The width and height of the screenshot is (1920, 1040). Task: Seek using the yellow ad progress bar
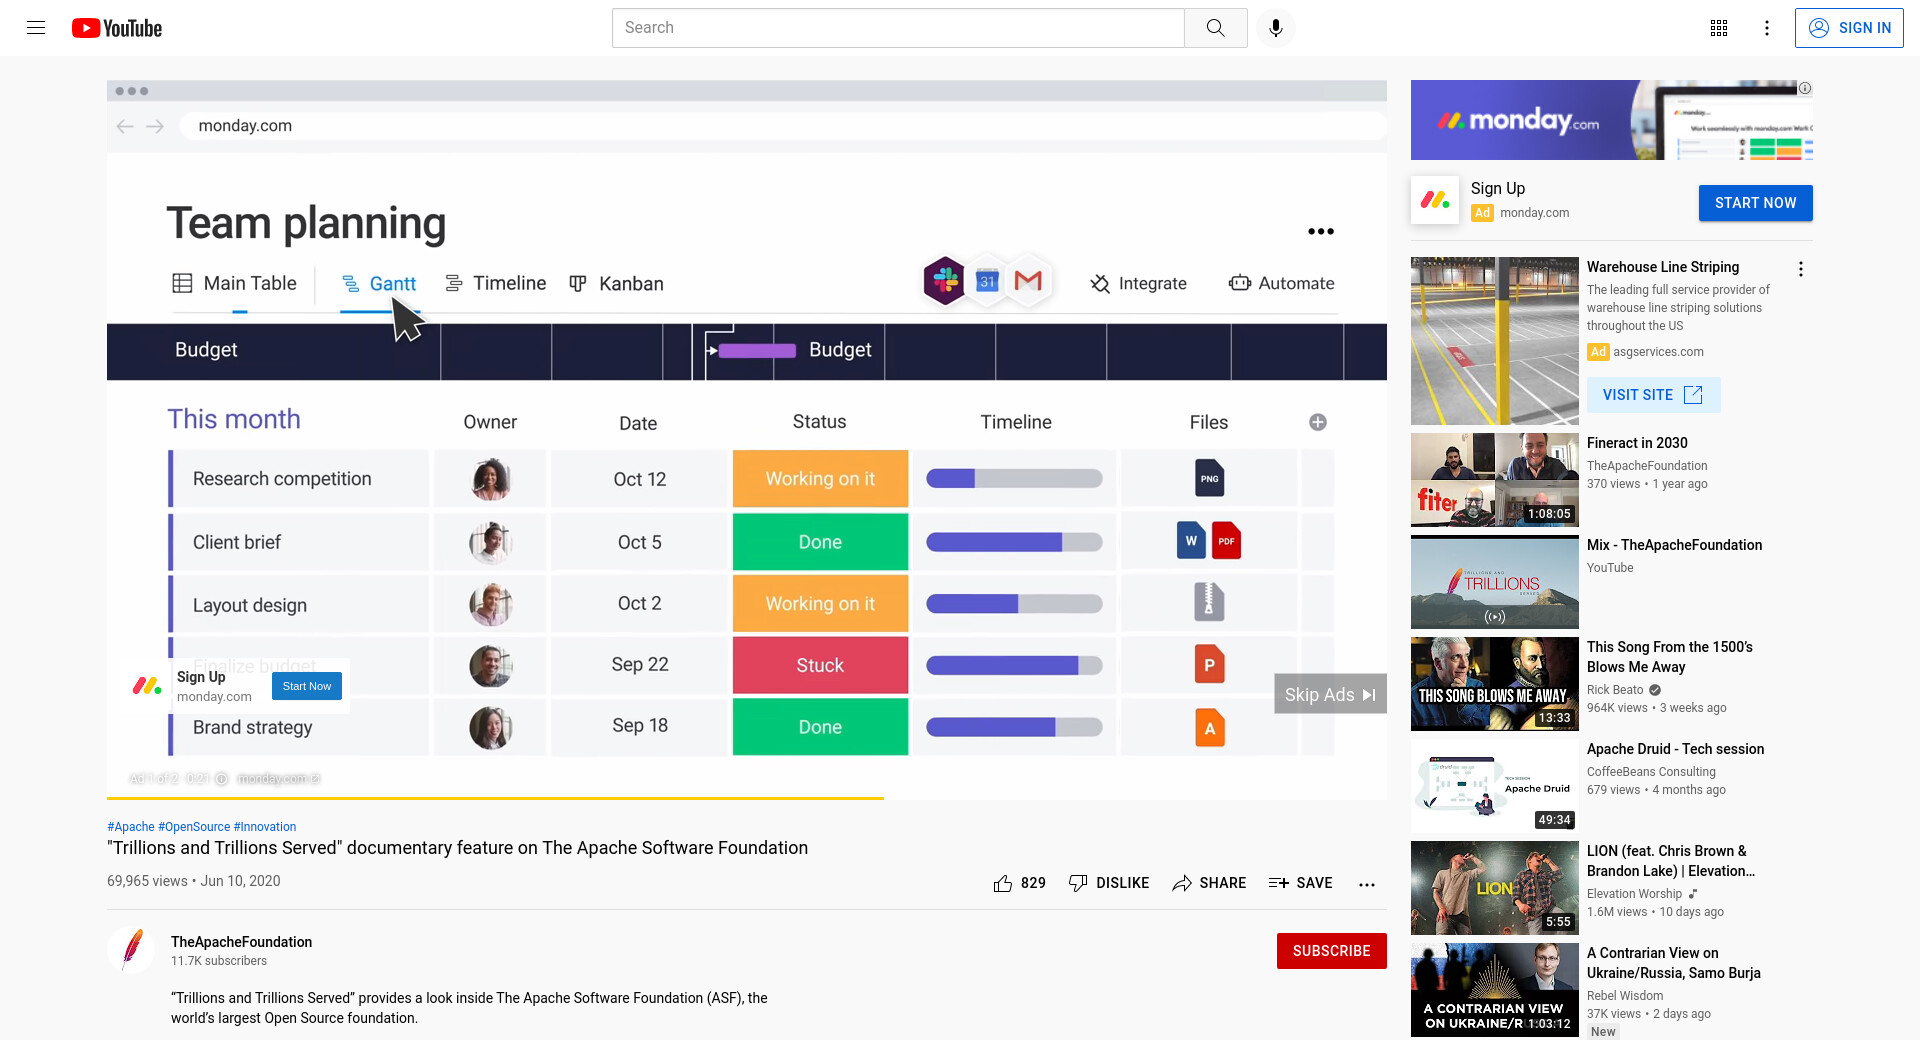[746, 798]
